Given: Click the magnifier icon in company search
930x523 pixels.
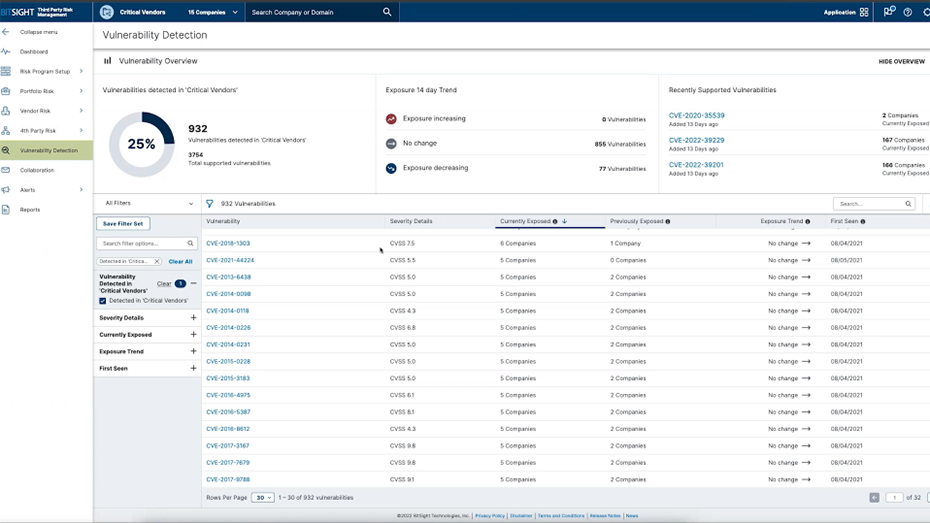Looking at the screenshot, I should pos(387,12).
